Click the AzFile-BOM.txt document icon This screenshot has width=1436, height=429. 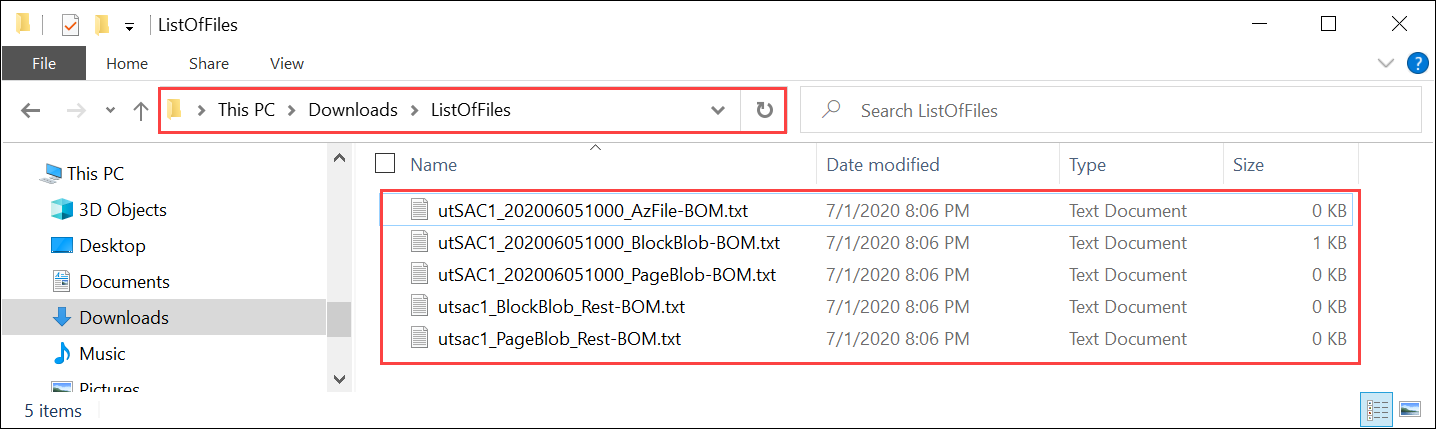(x=420, y=211)
